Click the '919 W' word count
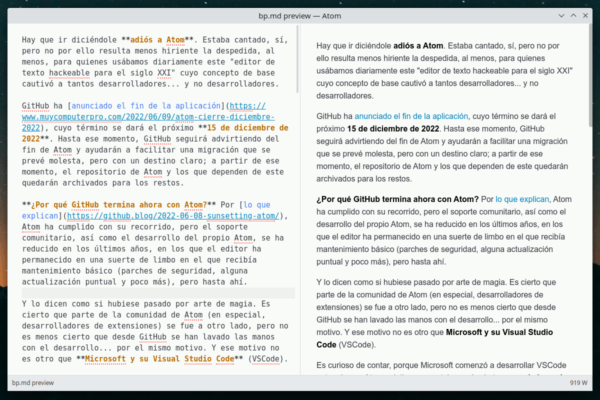600x400 pixels. coord(578,383)
